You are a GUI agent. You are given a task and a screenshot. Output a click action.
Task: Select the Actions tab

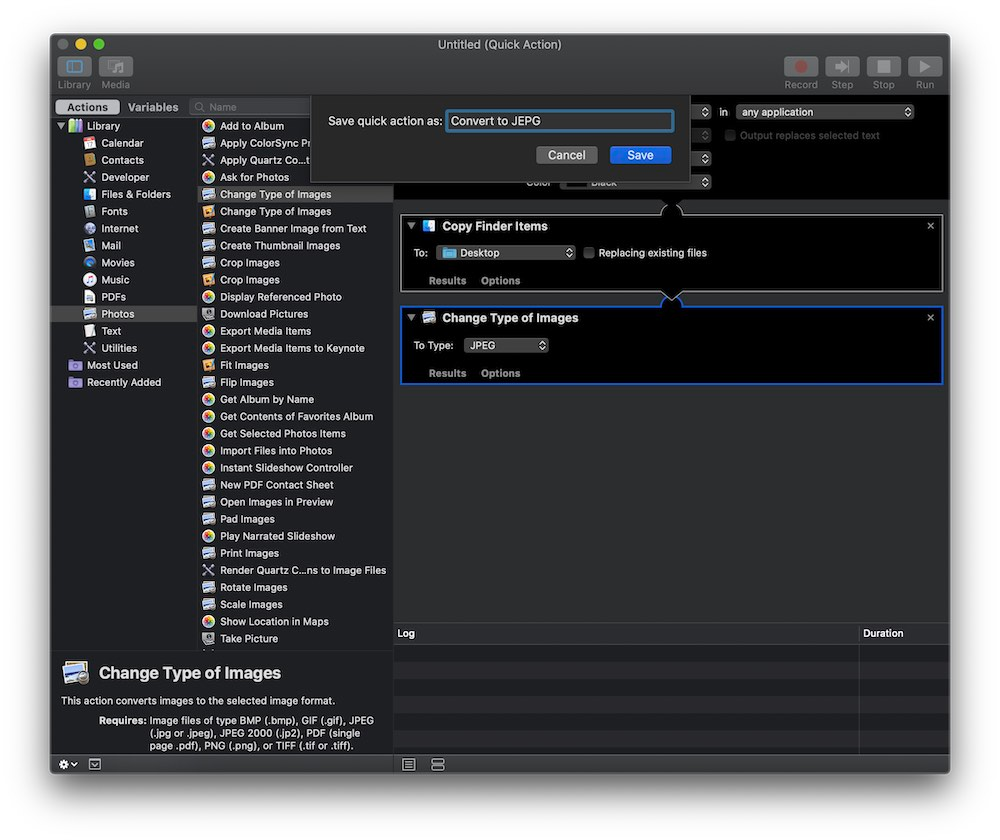click(87, 107)
